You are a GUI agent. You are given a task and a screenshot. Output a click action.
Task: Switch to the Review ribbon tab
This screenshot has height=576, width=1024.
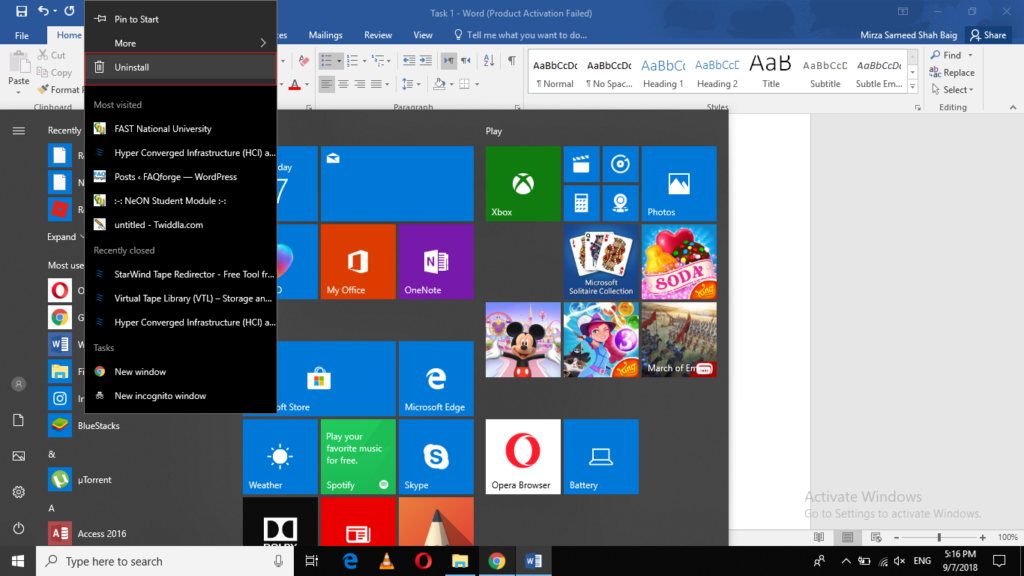click(x=377, y=34)
